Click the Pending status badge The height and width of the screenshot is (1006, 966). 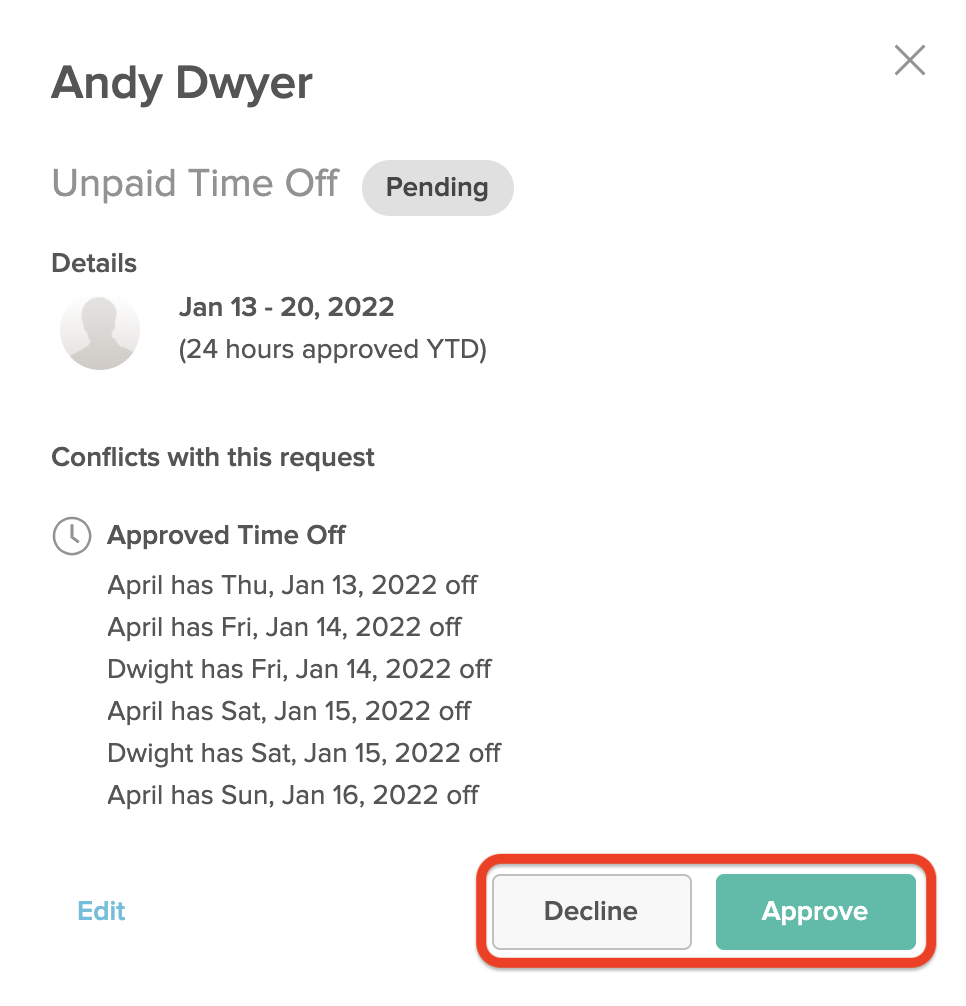[x=437, y=187]
